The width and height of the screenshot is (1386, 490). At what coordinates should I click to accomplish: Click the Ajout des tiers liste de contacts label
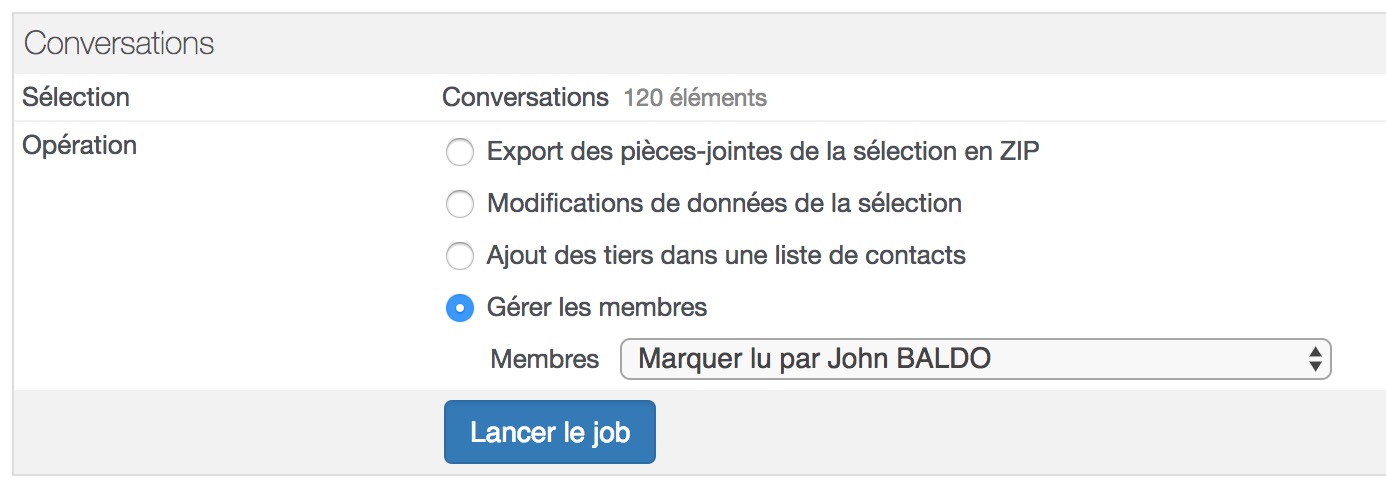(726, 255)
